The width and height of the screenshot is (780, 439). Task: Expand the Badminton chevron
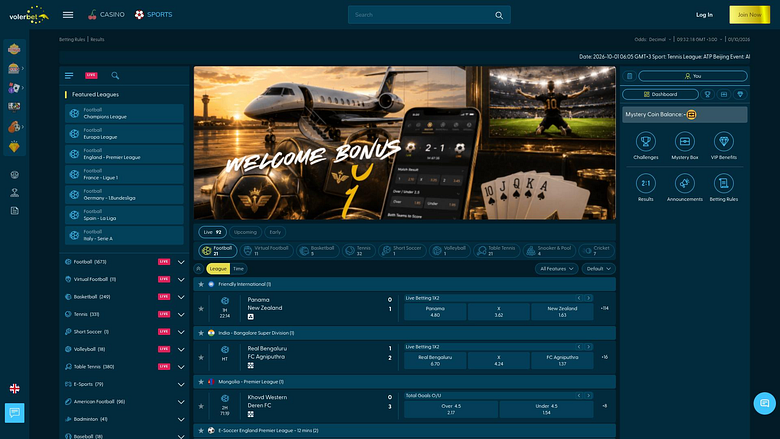pos(181,419)
